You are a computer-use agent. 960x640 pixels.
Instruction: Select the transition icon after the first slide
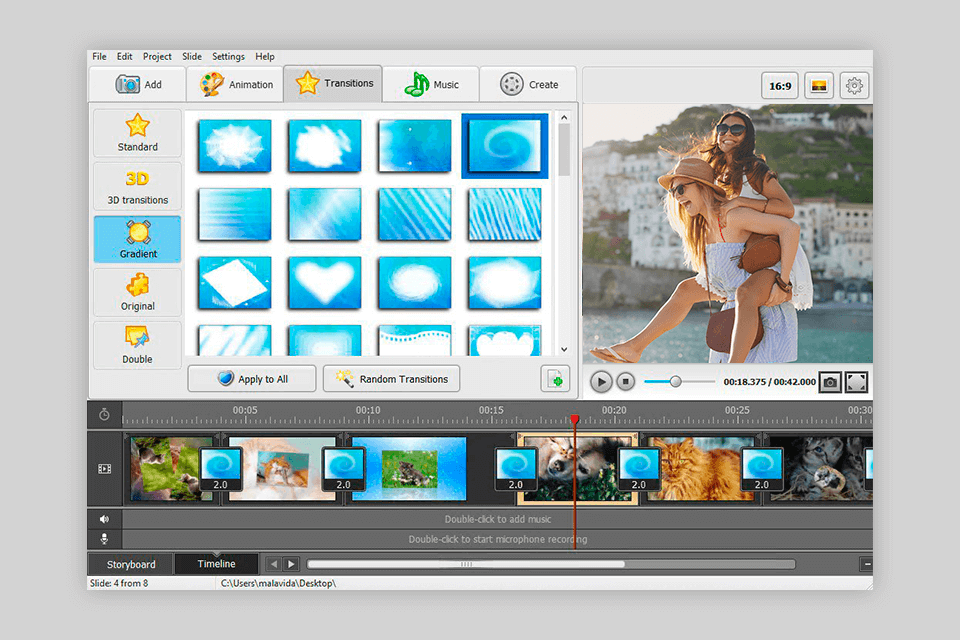point(220,469)
